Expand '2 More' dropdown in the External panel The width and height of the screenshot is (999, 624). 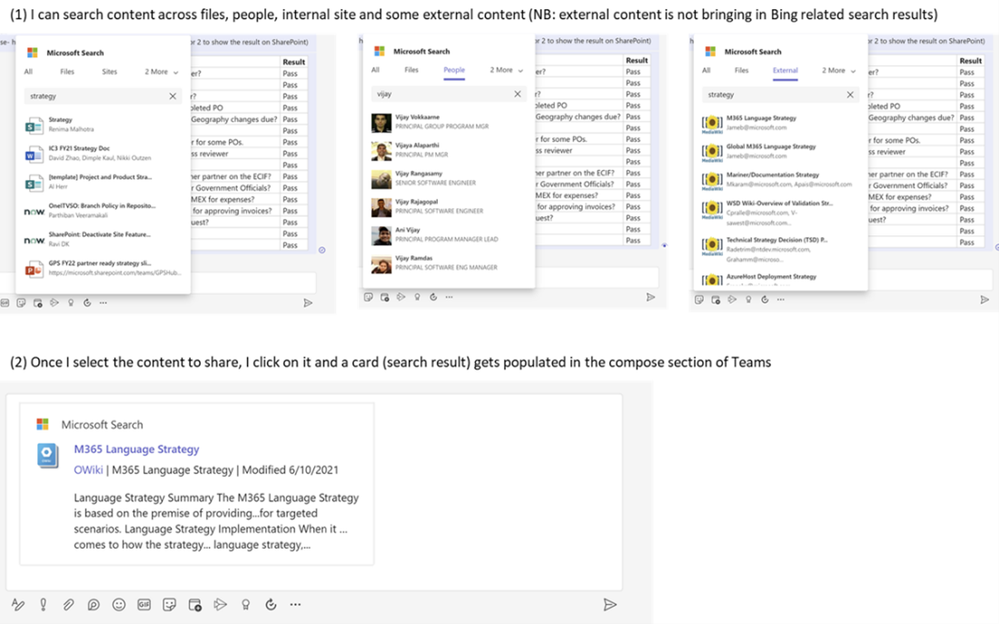(838, 71)
